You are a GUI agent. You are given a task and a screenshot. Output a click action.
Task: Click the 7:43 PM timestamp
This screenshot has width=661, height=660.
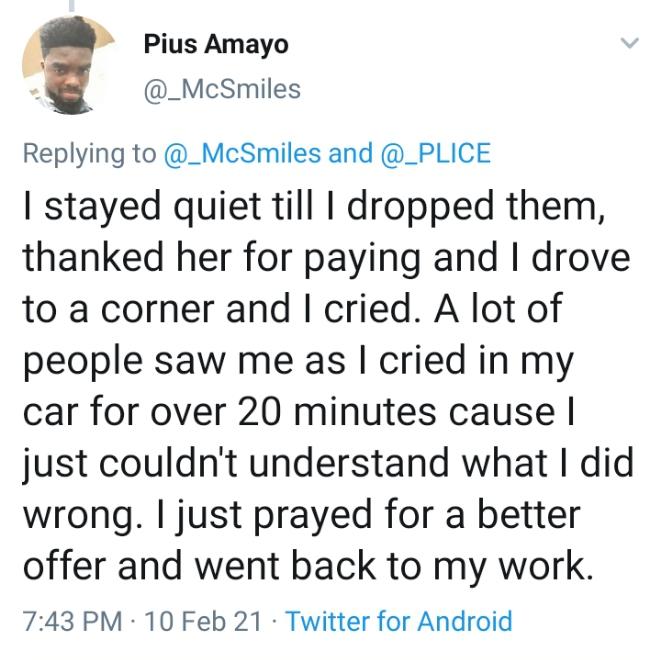(x=70, y=621)
